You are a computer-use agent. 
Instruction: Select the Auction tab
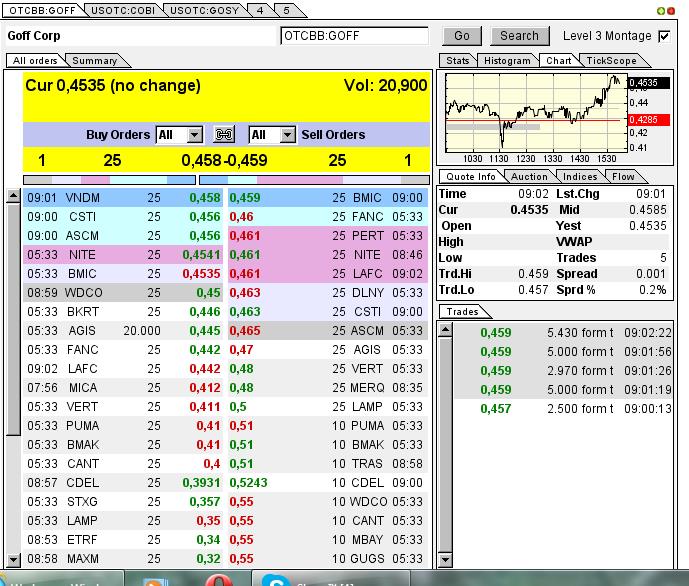[x=529, y=177]
